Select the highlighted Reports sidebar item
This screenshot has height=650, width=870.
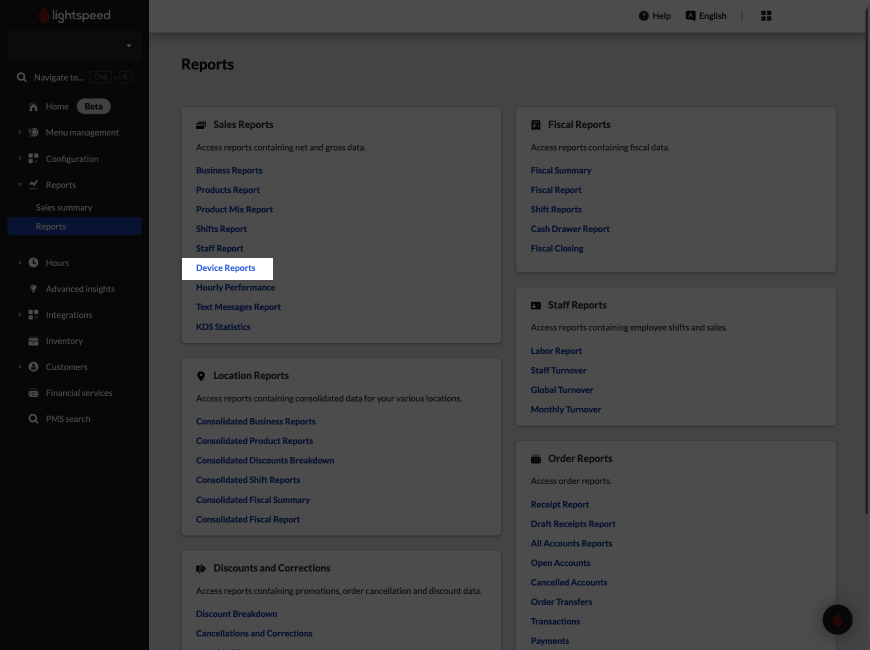click(x=74, y=226)
